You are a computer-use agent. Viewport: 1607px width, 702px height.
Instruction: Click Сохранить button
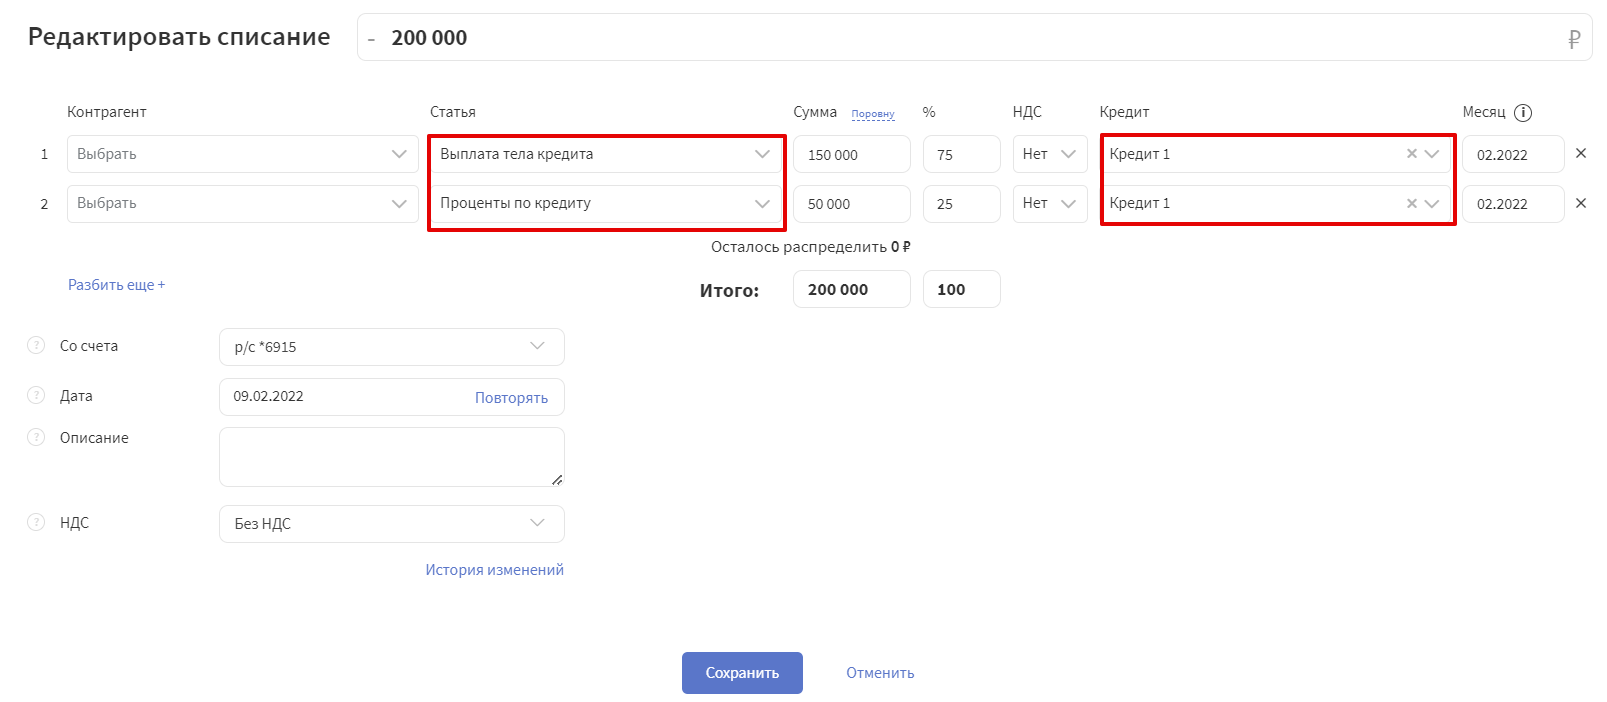[742, 673]
